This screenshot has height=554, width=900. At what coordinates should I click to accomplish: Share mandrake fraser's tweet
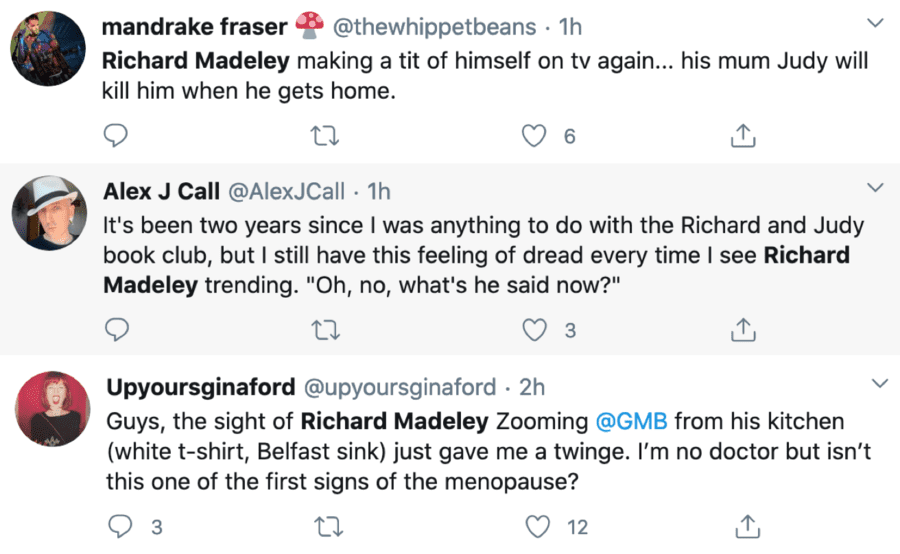(743, 134)
